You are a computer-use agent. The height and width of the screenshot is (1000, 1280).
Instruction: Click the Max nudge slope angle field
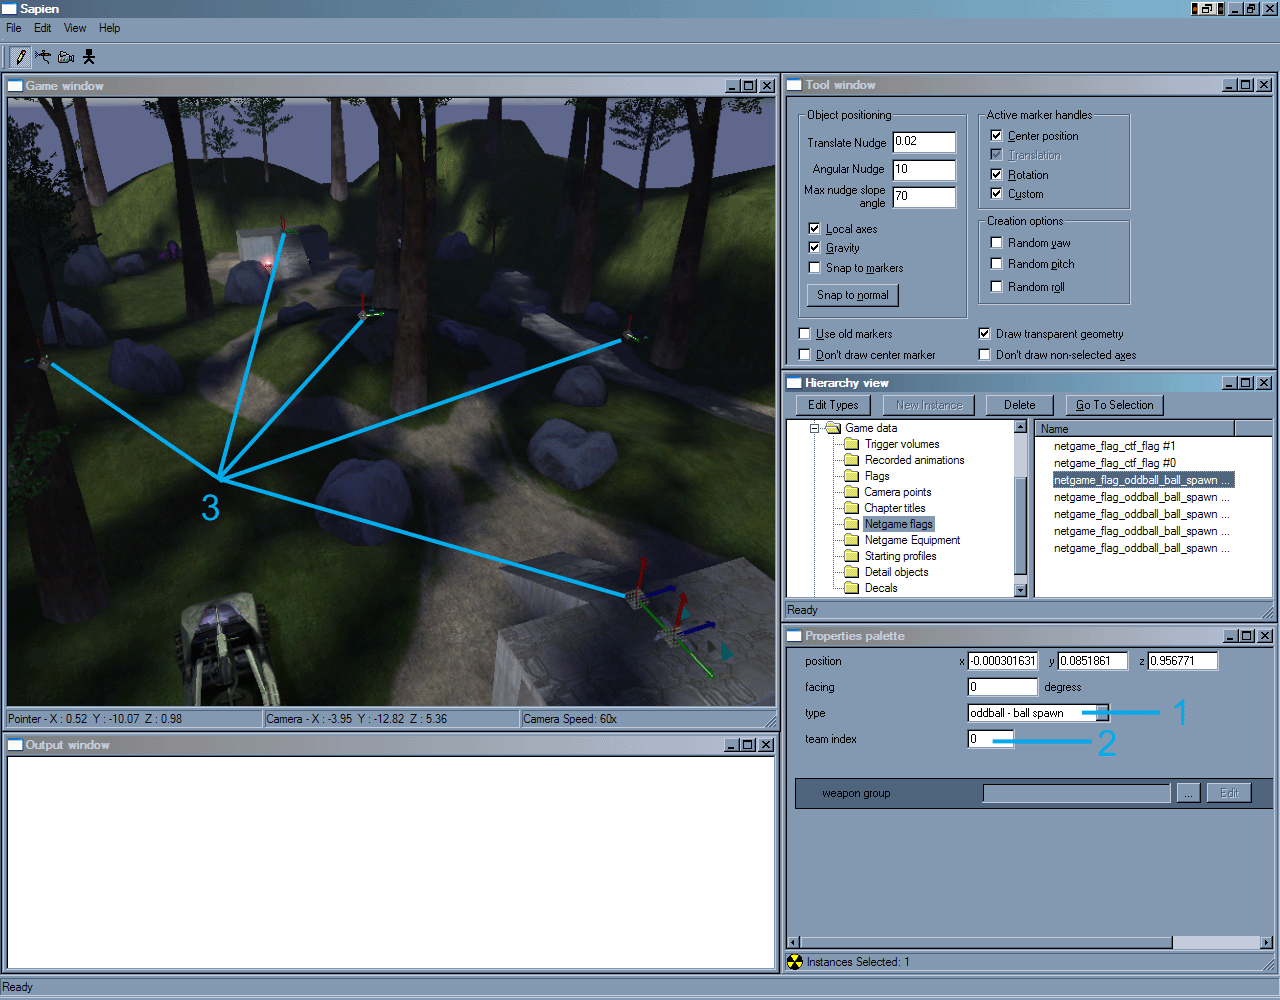[x=924, y=197]
